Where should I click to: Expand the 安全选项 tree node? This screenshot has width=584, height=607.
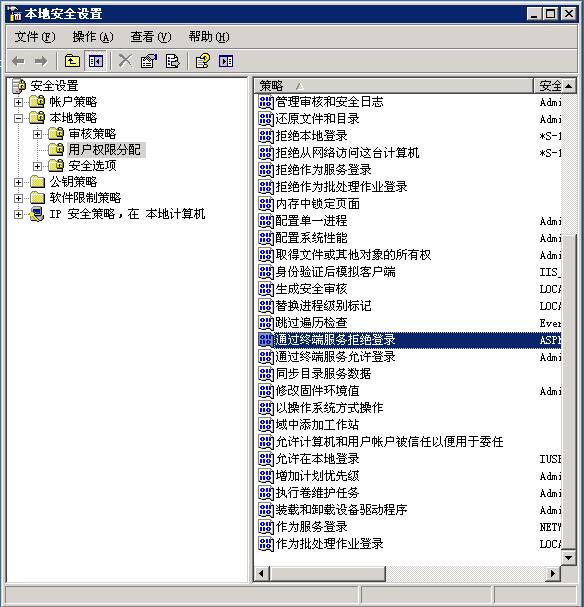click(38, 166)
